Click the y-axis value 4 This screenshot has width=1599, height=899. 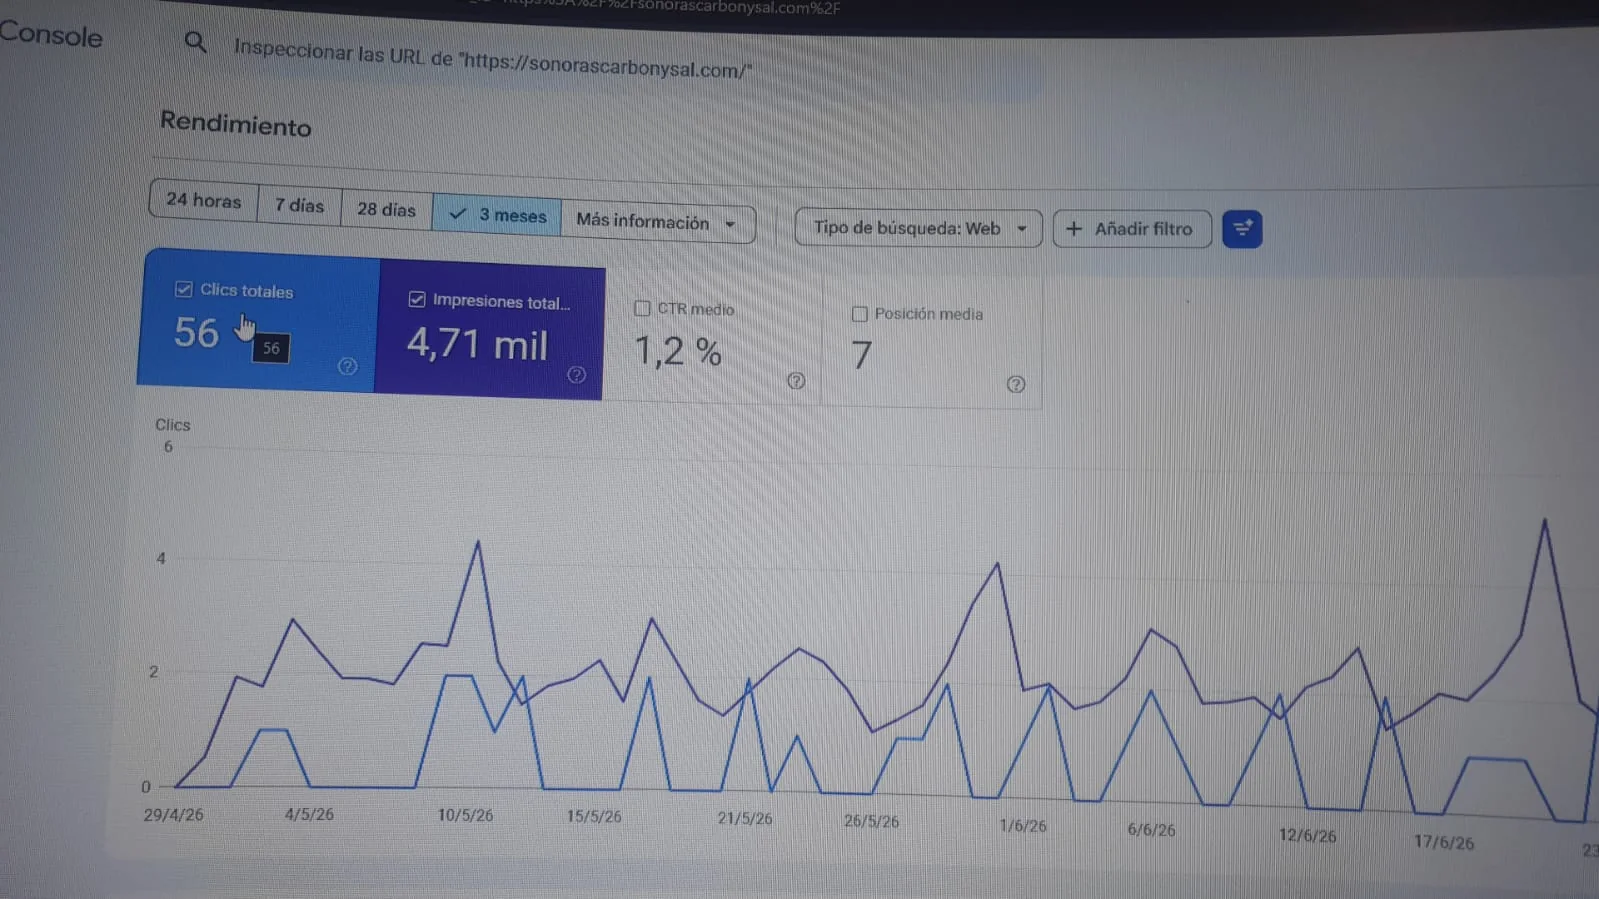[x=161, y=559]
